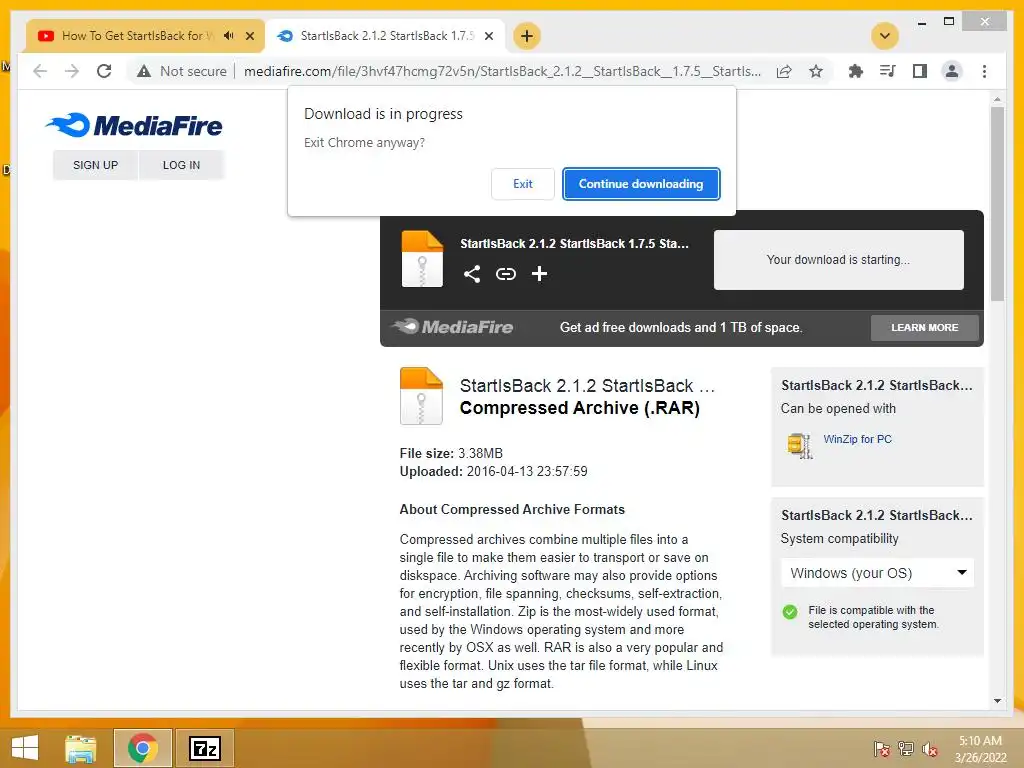Click the mediafire.com URL address bar
Viewport: 1024px width, 768px height.
(x=502, y=71)
